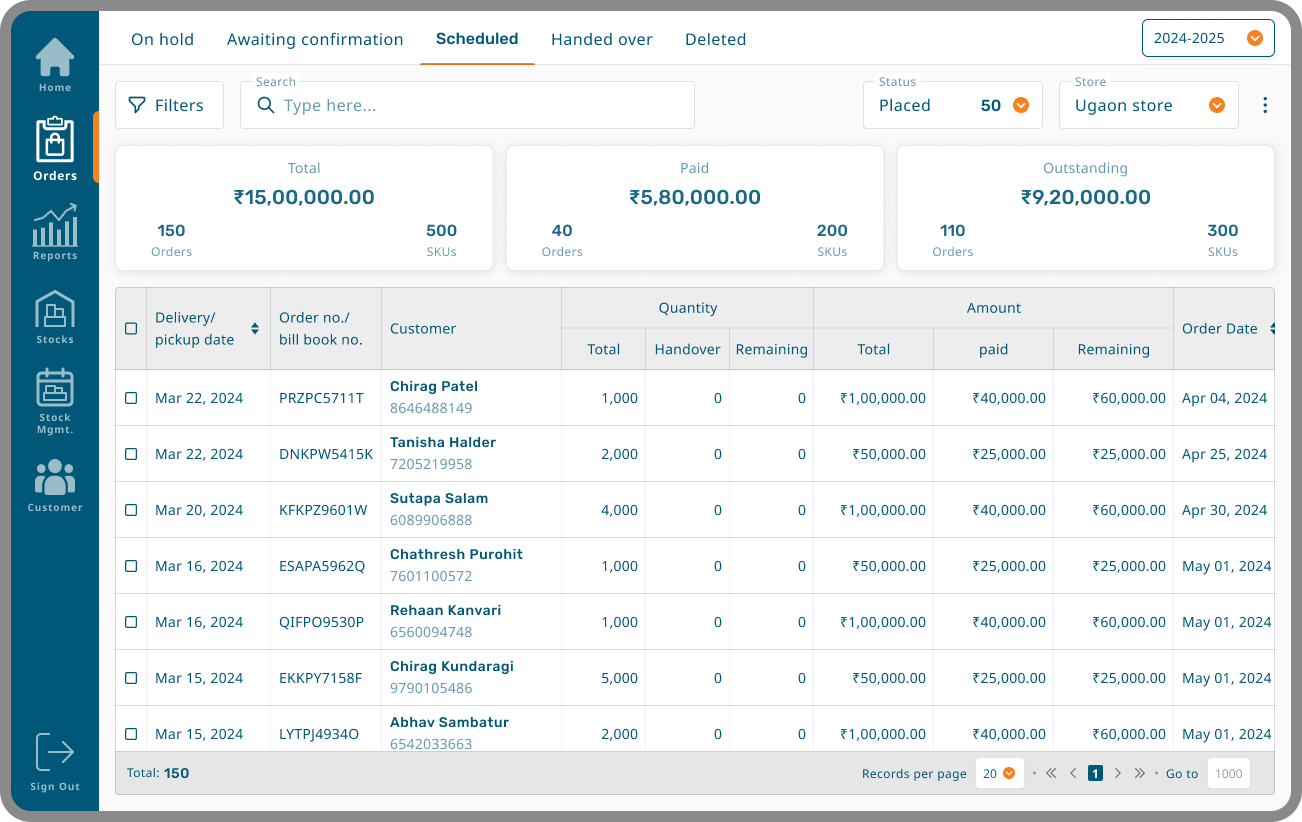The width and height of the screenshot is (1302, 822).
Task: Open the Status Placed dropdown
Action: click(952, 105)
